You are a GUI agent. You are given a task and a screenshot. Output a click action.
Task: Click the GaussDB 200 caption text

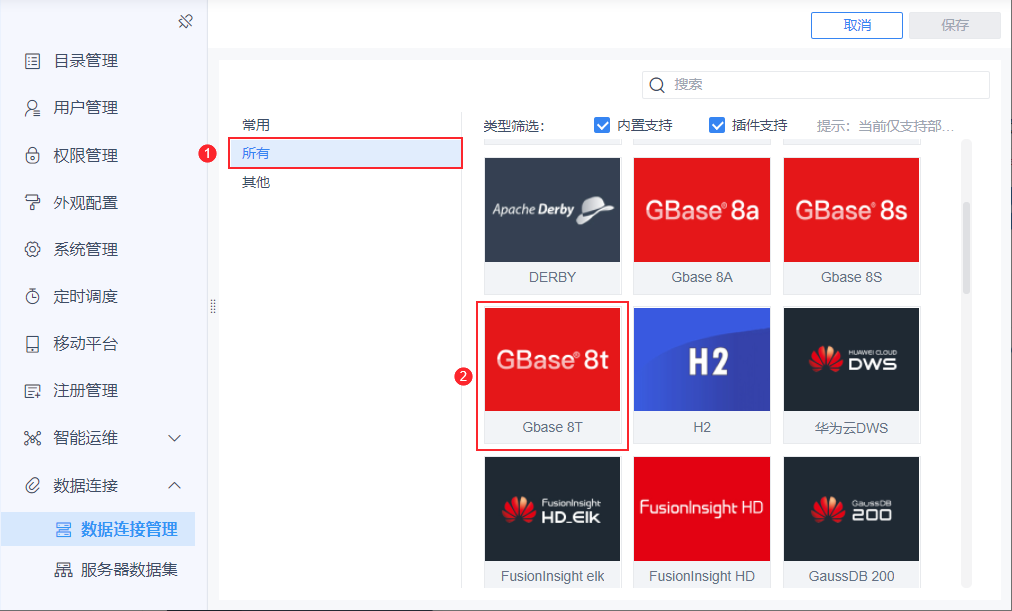coord(851,576)
